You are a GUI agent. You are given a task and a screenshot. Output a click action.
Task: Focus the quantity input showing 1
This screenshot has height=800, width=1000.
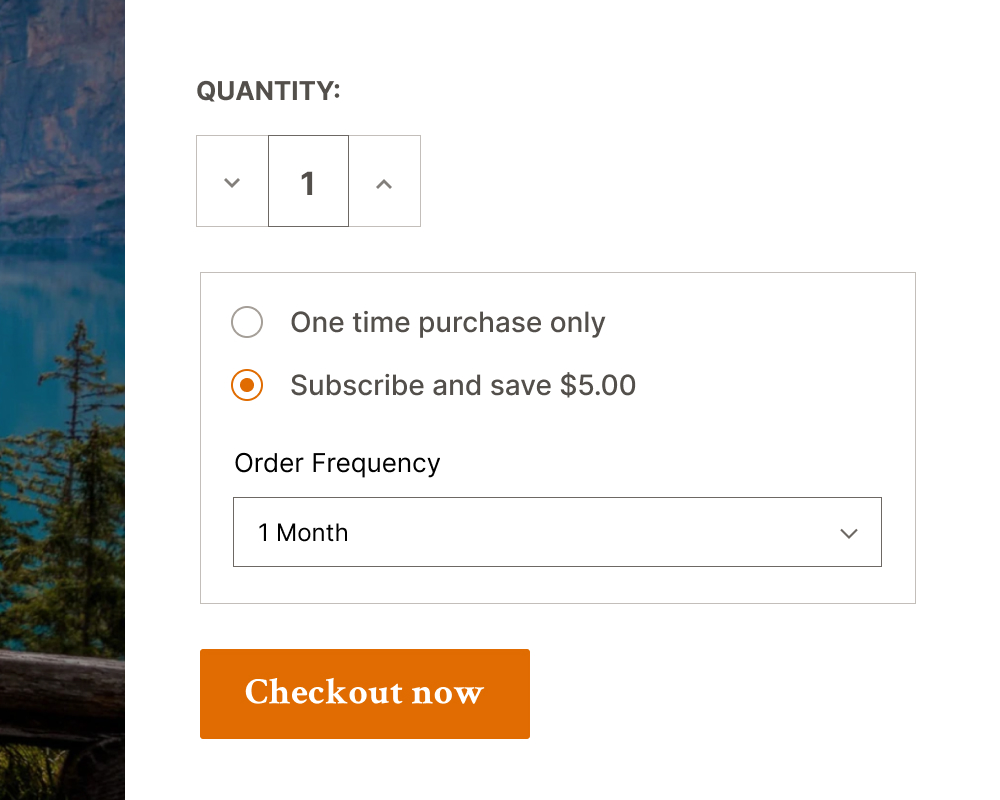coord(308,182)
